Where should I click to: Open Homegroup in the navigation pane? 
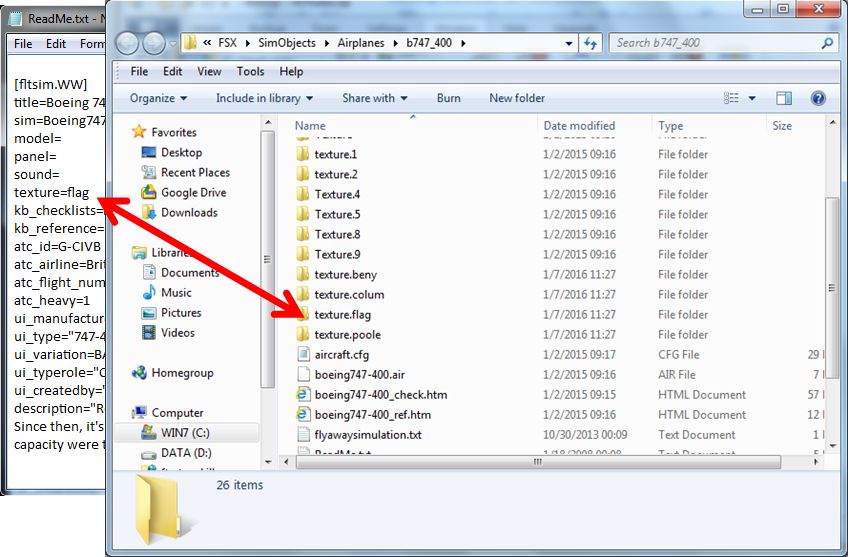(173, 373)
